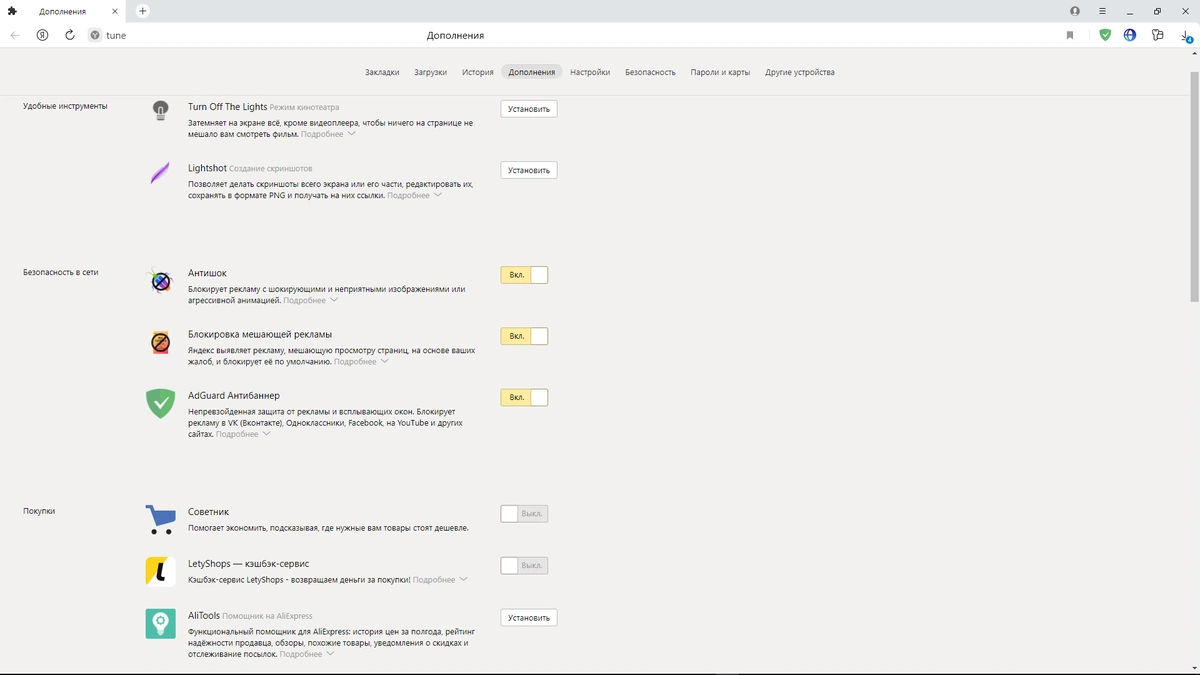Viewport: 1200px width, 675px height.
Task: Click the Советник extension name
Action: pos(208,512)
